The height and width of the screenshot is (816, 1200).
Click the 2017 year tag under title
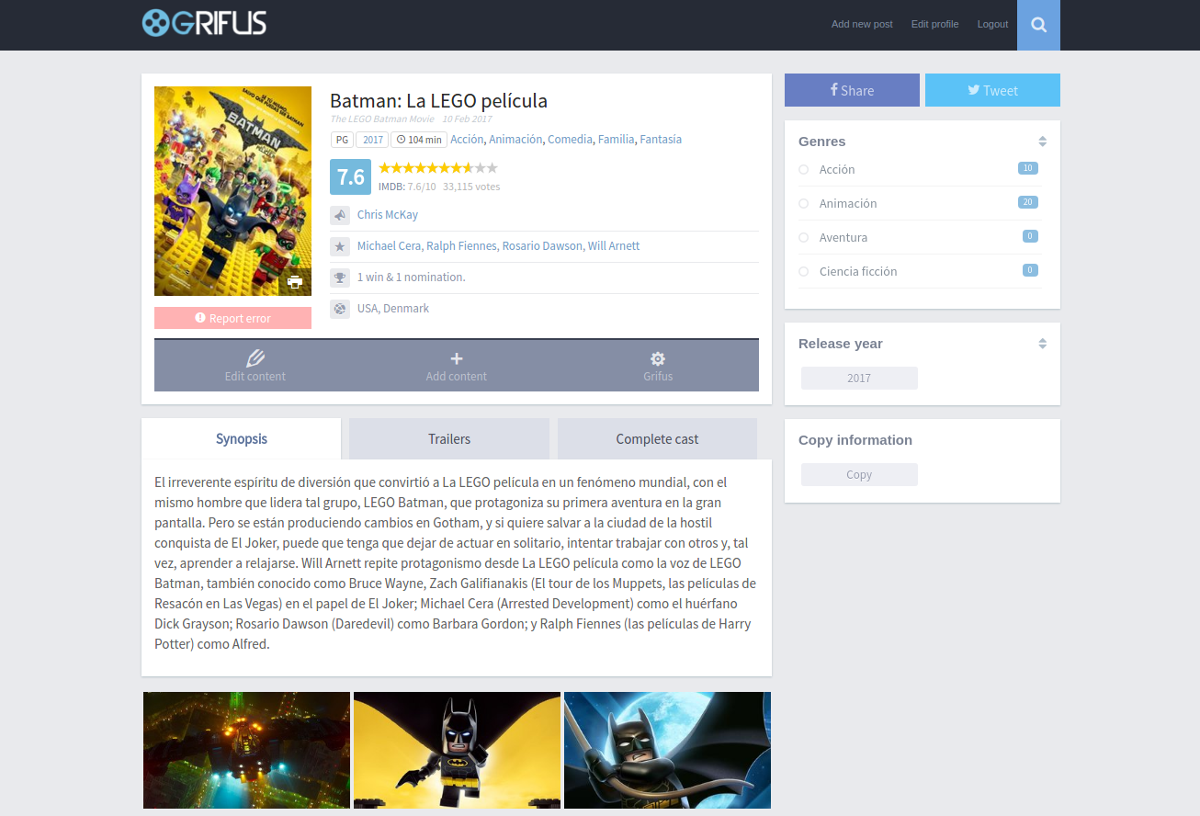[373, 140]
